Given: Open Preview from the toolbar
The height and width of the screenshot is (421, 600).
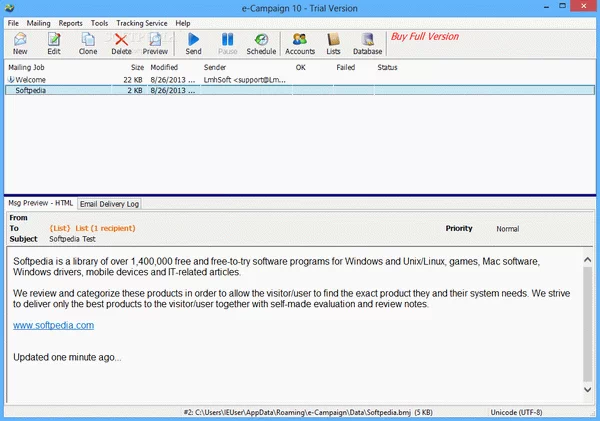Looking at the screenshot, I should [155, 44].
